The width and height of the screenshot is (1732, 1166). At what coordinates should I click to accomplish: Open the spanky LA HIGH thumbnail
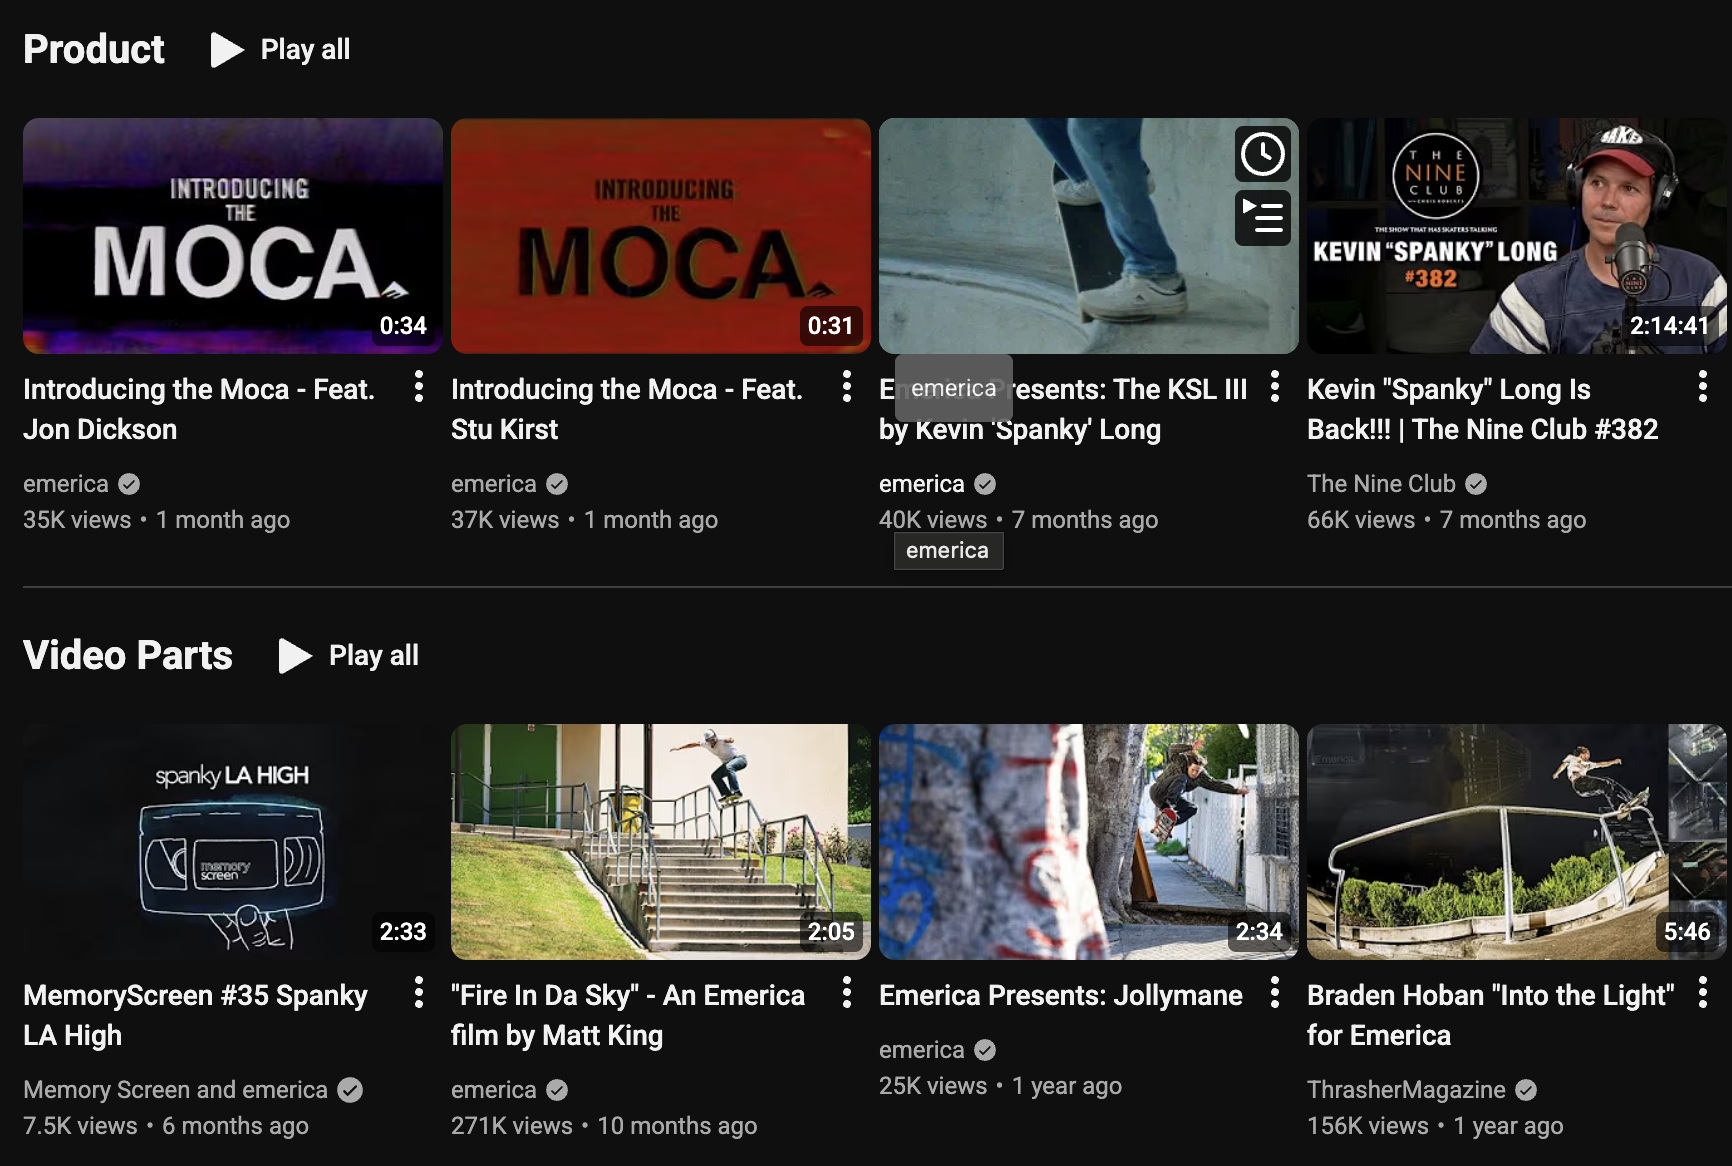pos(233,842)
